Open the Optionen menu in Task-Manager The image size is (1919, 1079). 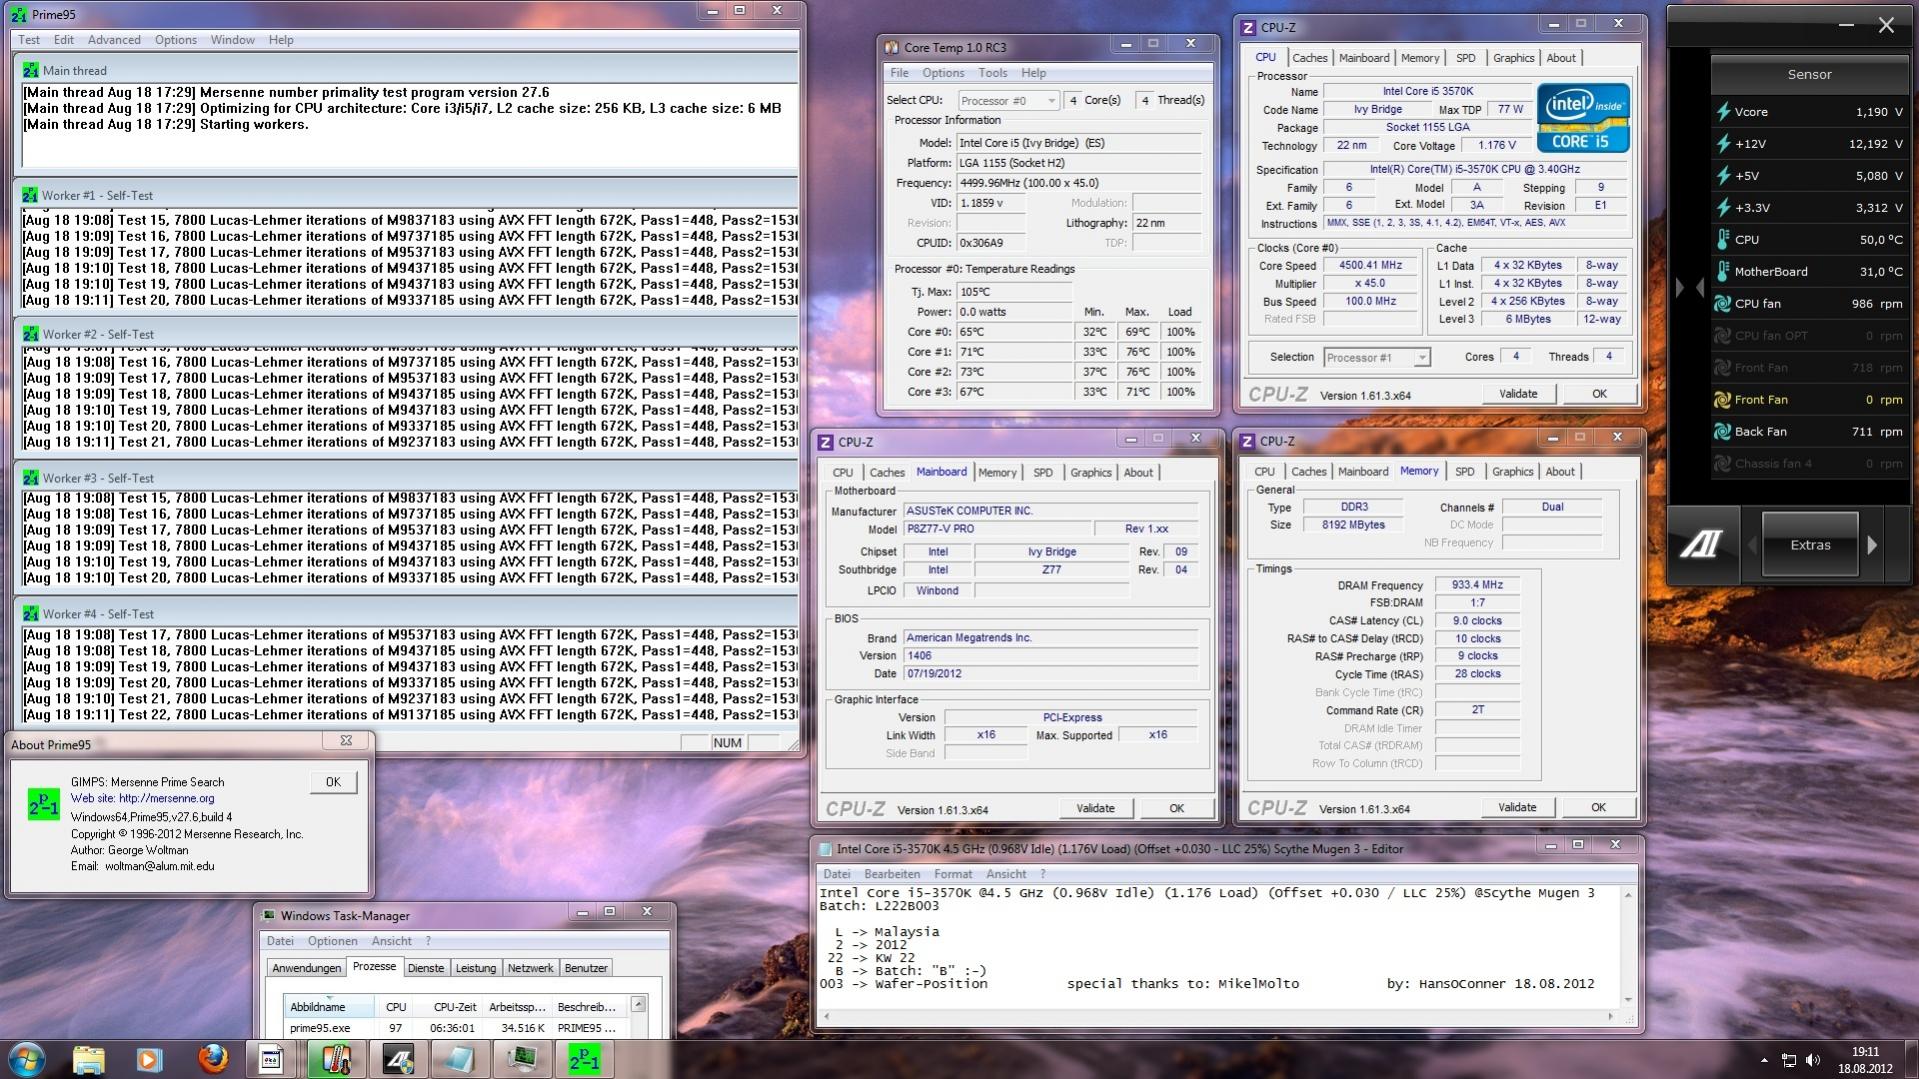tap(332, 941)
